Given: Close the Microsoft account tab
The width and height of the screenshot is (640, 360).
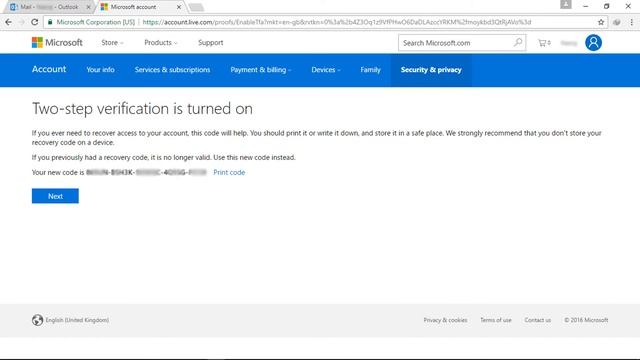Looking at the screenshot, I should [179, 7].
